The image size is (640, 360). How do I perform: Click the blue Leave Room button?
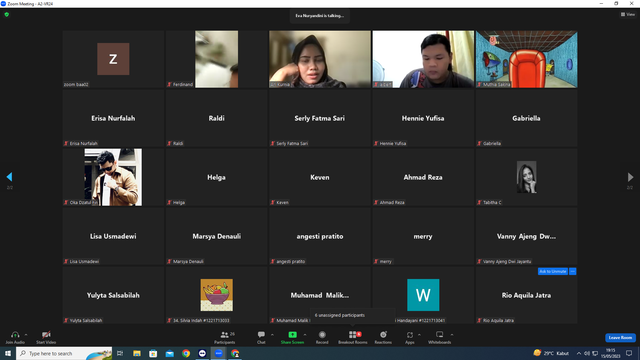point(620,338)
